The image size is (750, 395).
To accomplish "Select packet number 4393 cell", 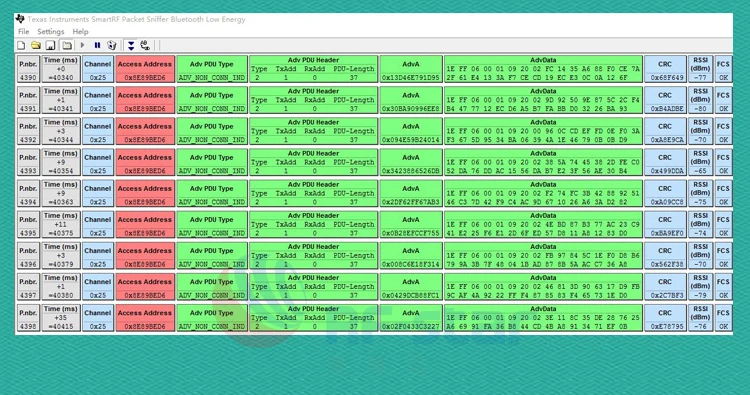I will (28, 162).
